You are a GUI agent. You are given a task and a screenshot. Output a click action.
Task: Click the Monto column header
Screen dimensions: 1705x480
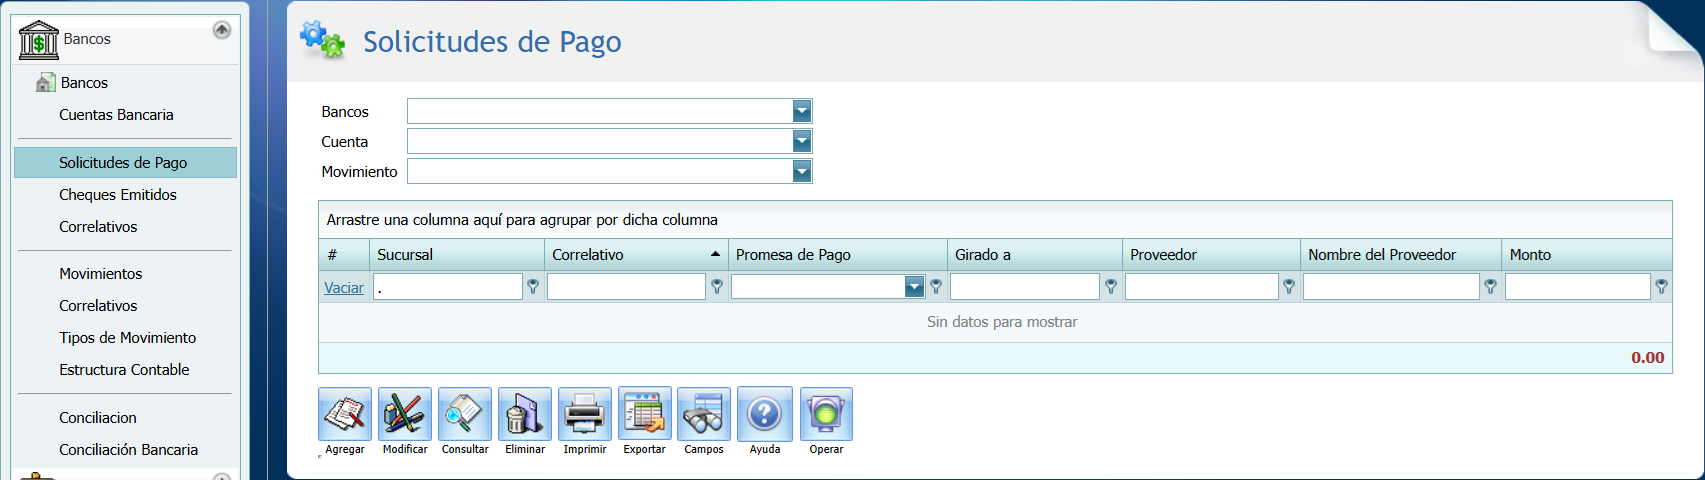pos(1587,254)
